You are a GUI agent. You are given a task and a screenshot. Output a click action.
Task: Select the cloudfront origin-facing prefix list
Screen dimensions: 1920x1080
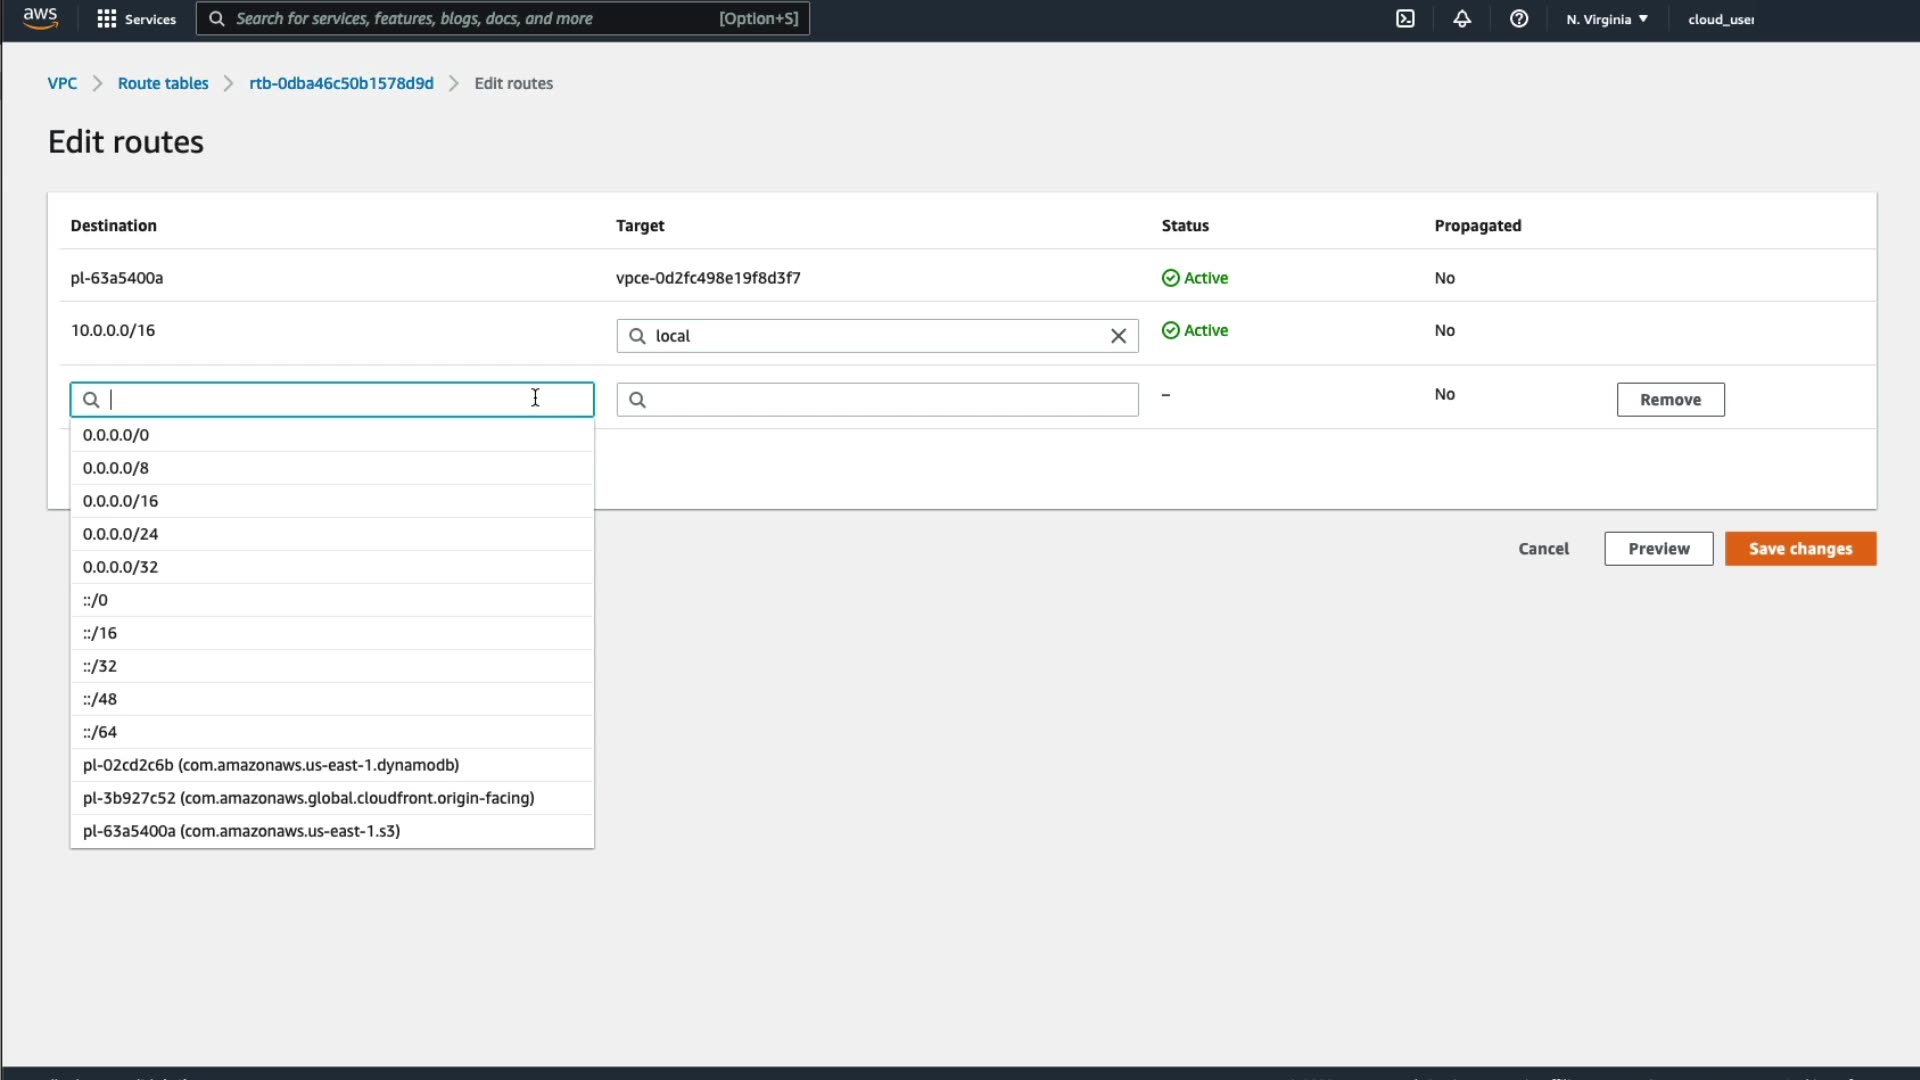click(x=308, y=798)
